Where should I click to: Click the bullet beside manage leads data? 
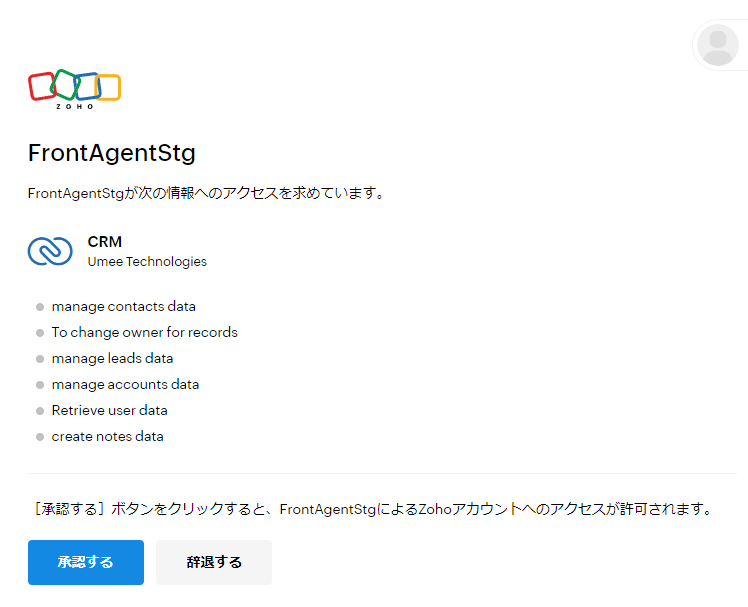coord(40,359)
